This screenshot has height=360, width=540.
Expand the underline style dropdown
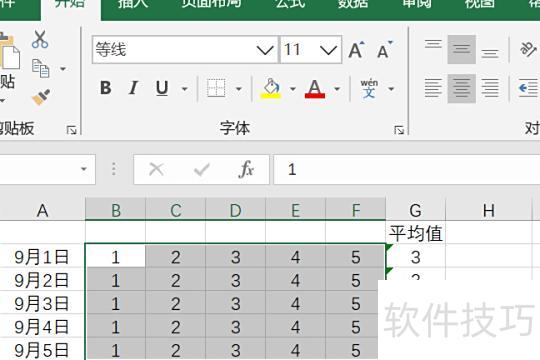pos(185,89)
